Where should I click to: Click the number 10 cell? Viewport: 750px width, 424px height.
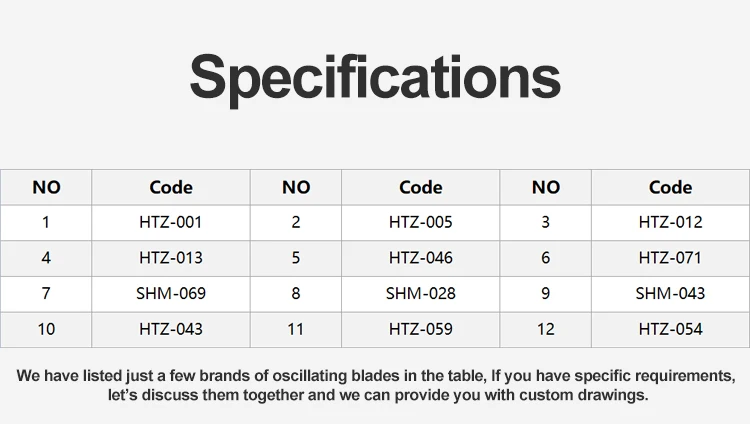pyautogui.click(x=46, y=329)
